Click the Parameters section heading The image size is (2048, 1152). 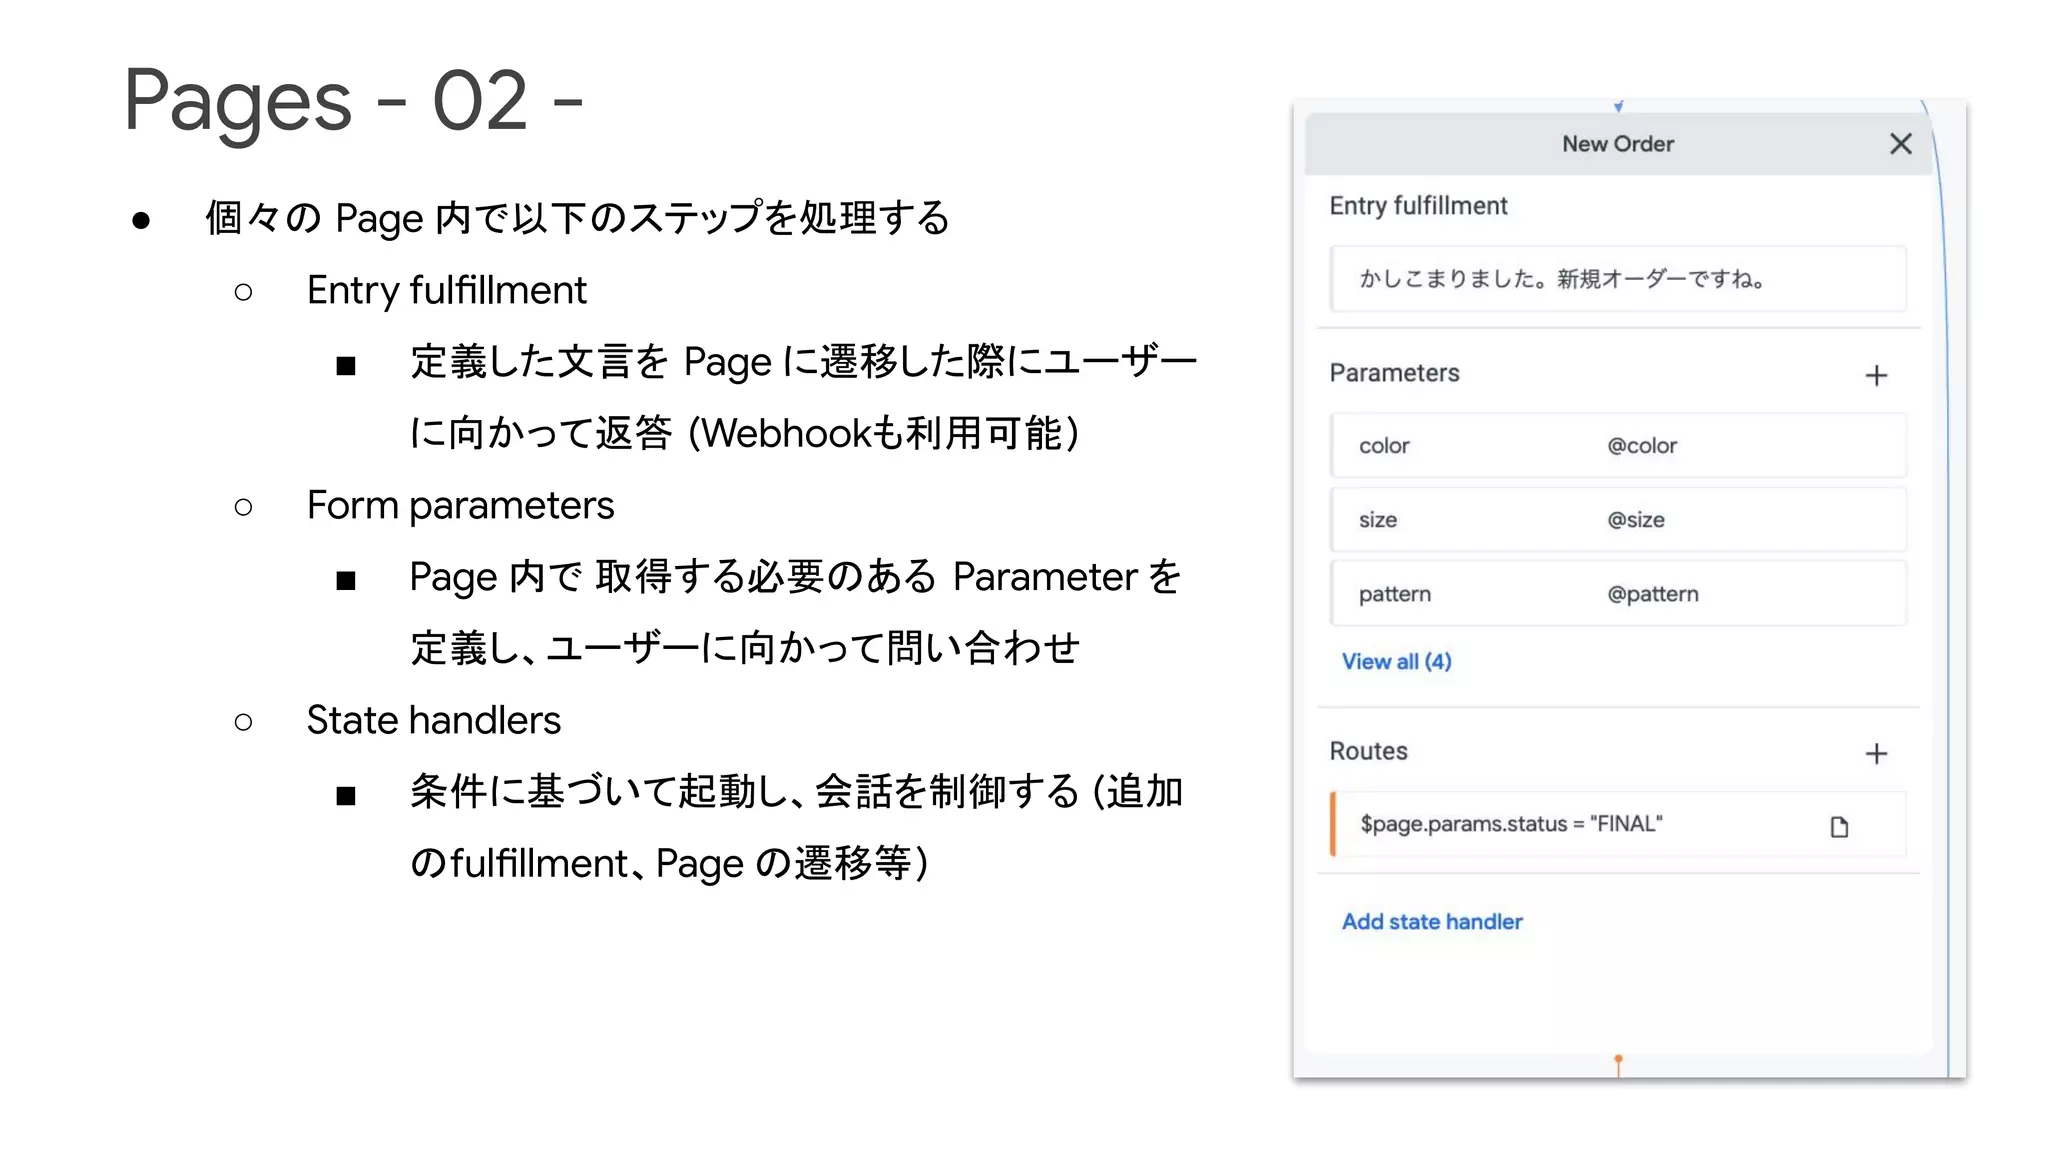tap(1394, 373)
